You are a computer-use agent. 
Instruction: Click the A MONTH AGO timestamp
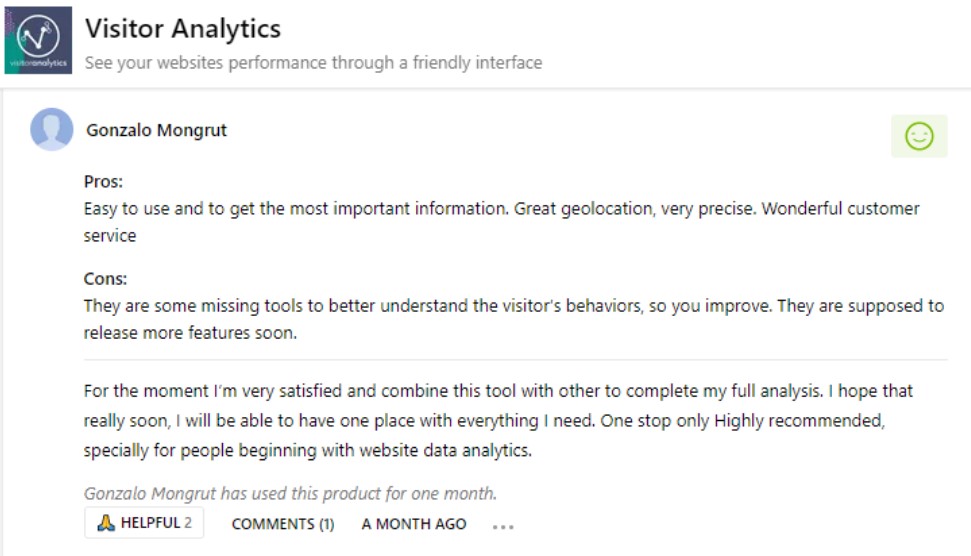click(x=413, y=524)
